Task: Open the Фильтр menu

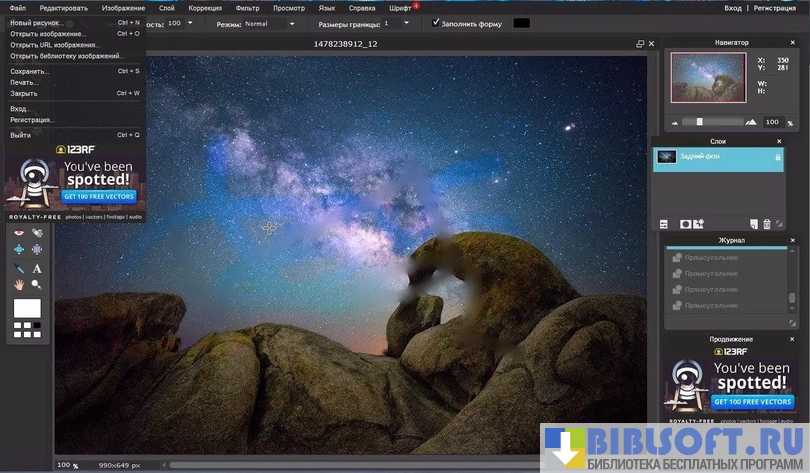Action: tap(247, 7)
